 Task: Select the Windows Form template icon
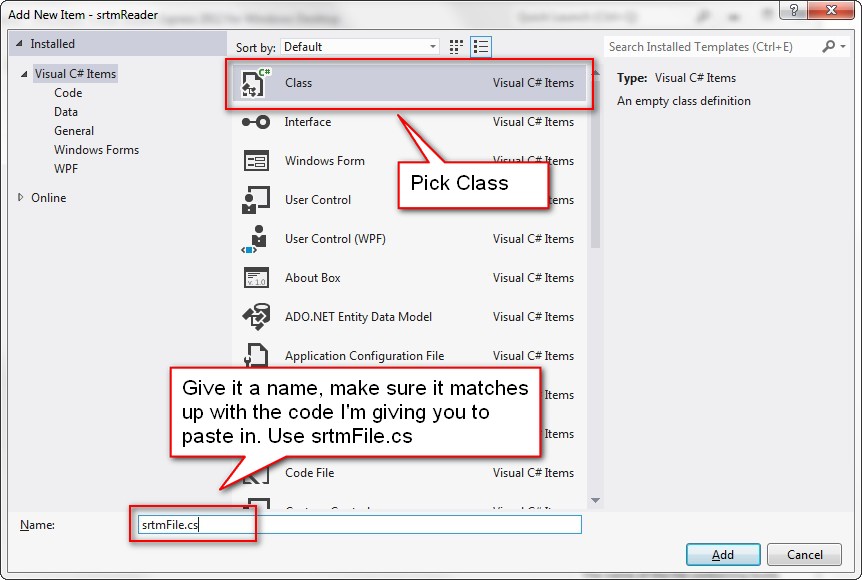256,161
